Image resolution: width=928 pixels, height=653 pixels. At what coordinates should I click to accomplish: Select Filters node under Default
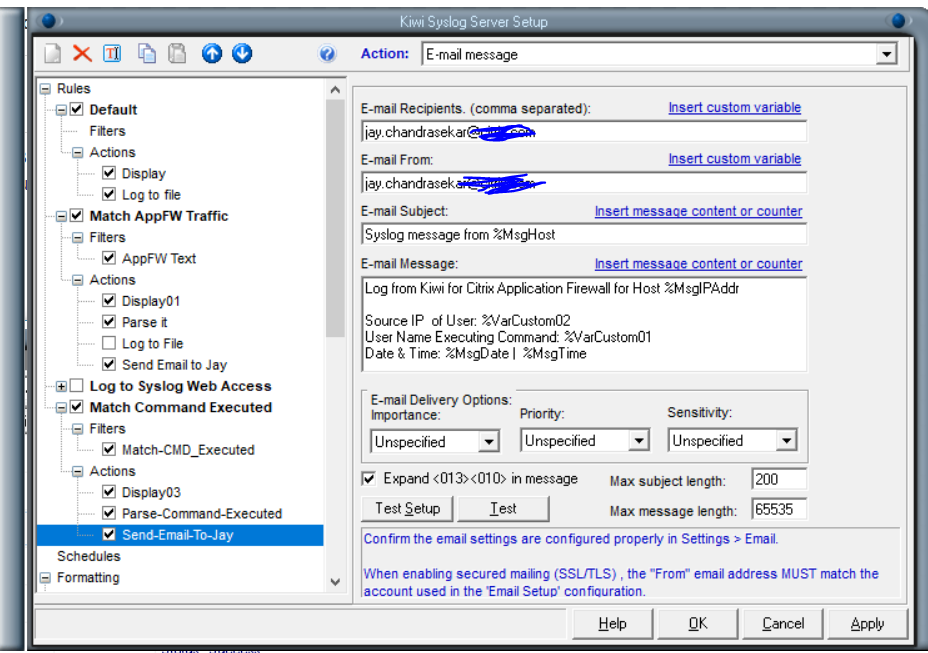pos(107,131)
